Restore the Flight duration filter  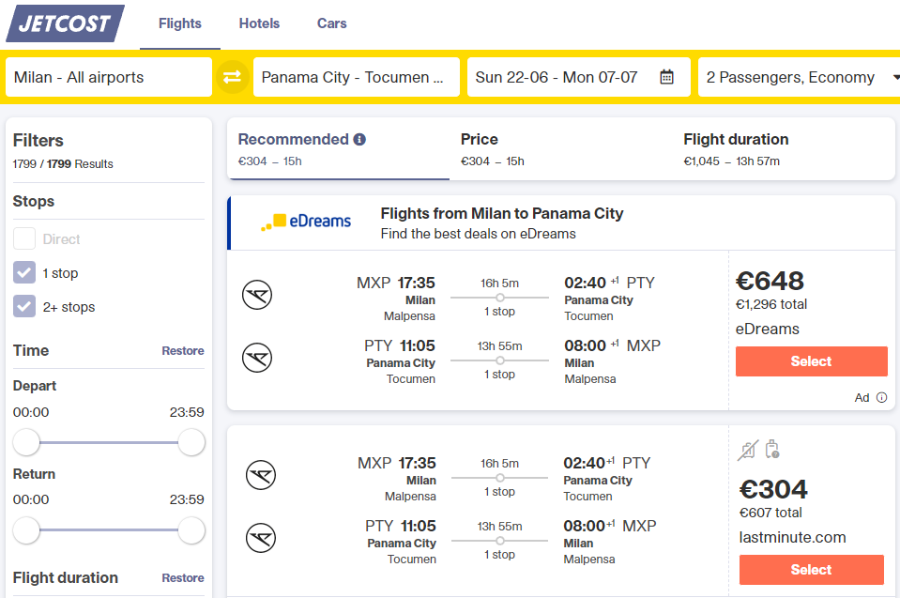click(183, 578)
